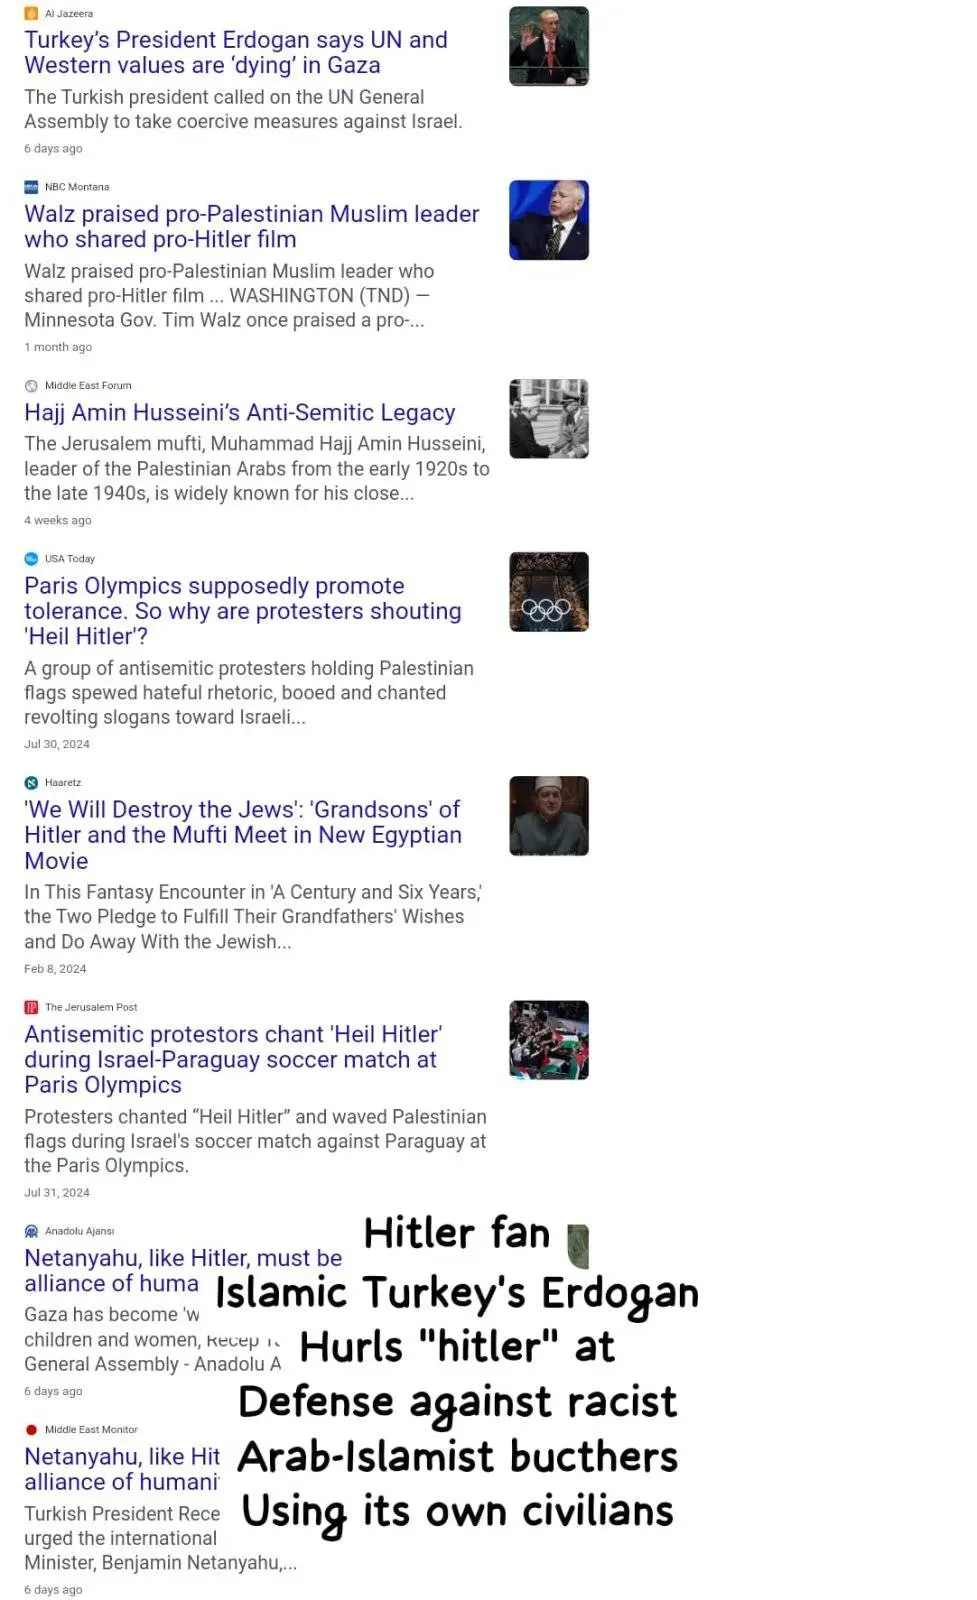Click The Jerusalem Post source favicon
This screenshot has height=1600, width=977.
[x=31, y=1007]
